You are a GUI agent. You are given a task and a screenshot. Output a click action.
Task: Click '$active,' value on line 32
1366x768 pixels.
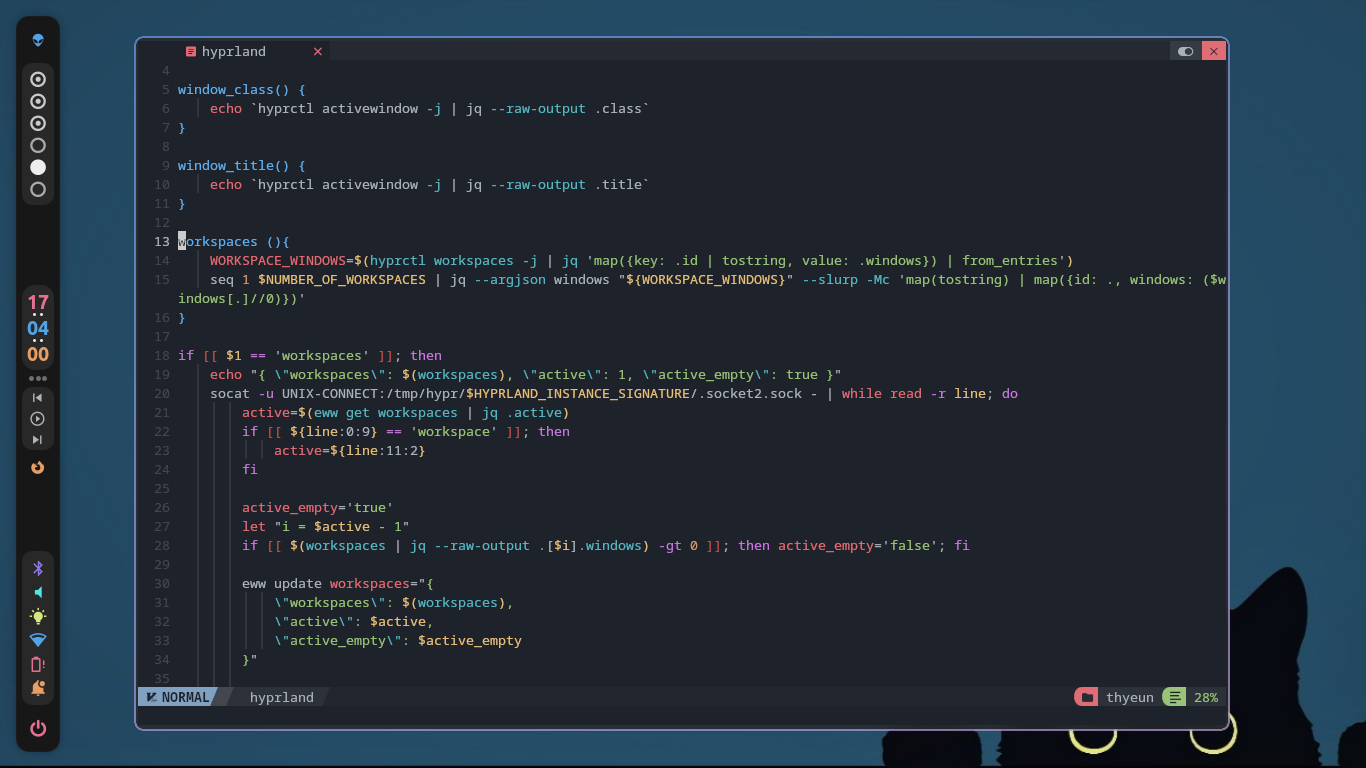click(x=402, y=621)
